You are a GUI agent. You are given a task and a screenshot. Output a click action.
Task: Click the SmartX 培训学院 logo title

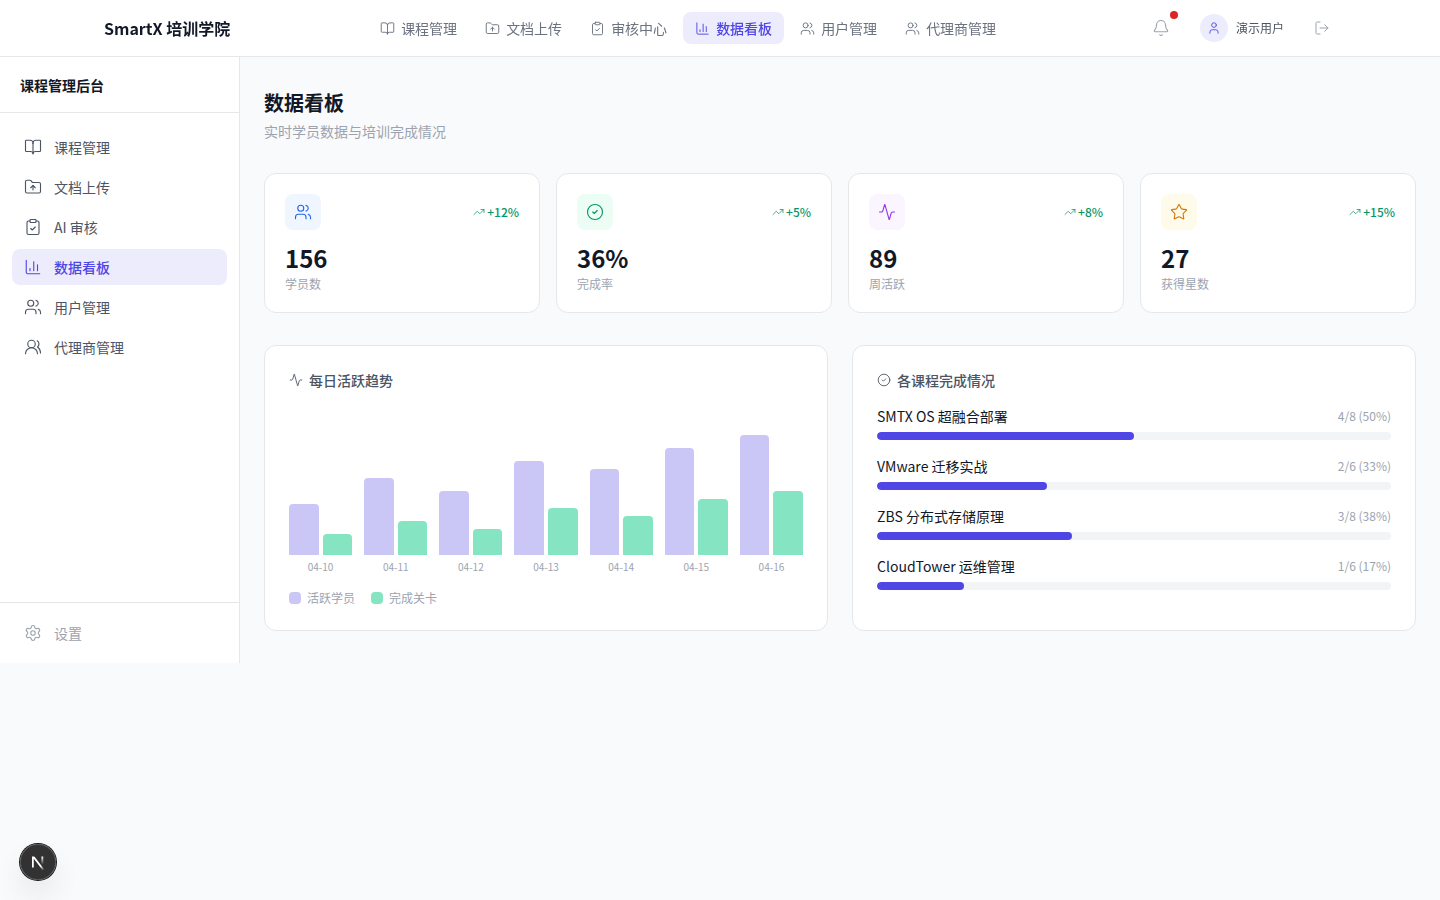point(167,29)
